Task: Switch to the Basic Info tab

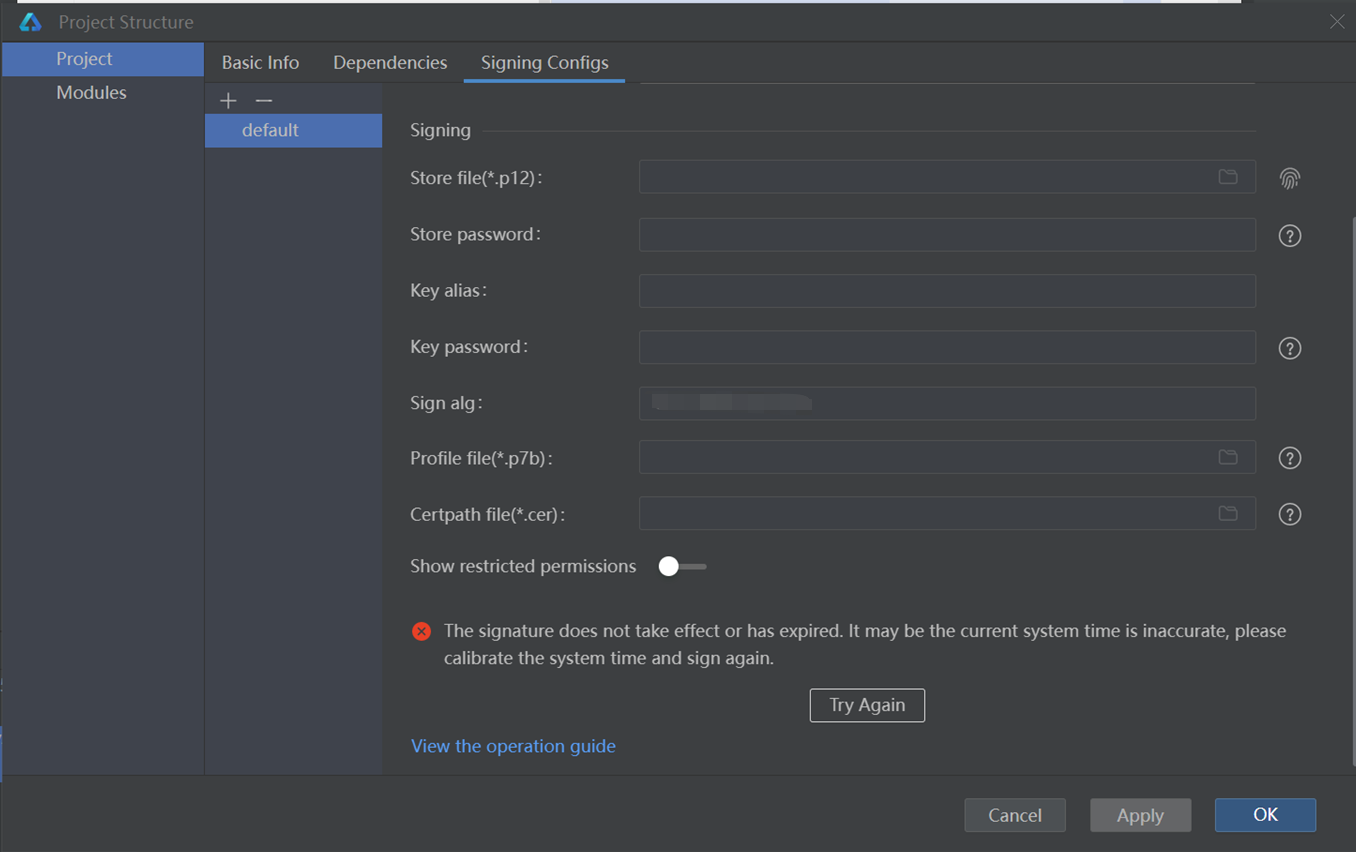Action: tap(260, 63)
